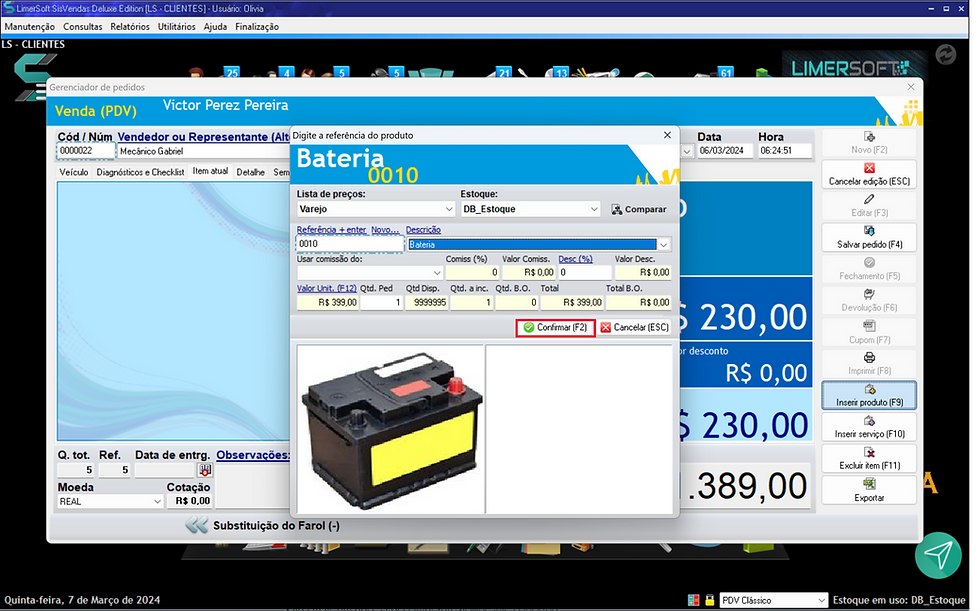Click the Inserir serviço (F10) icon

(869, 421)
